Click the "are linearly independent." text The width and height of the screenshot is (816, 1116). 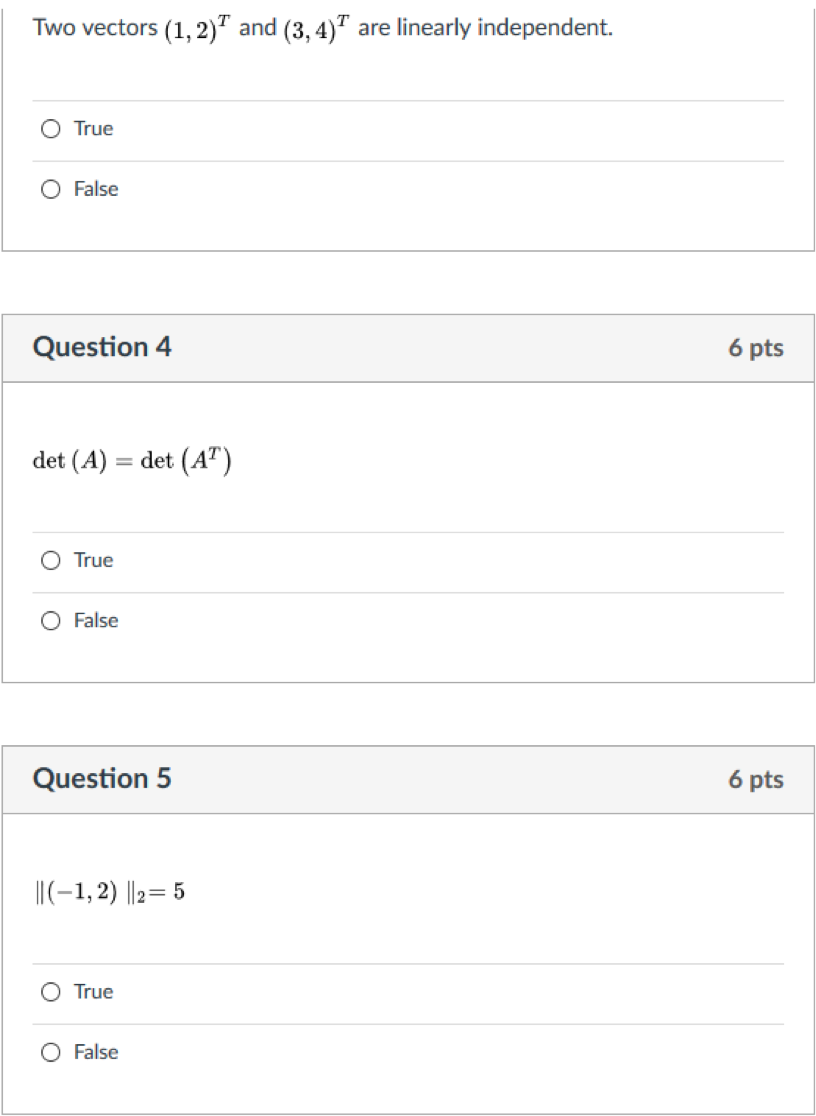(485, 28)
